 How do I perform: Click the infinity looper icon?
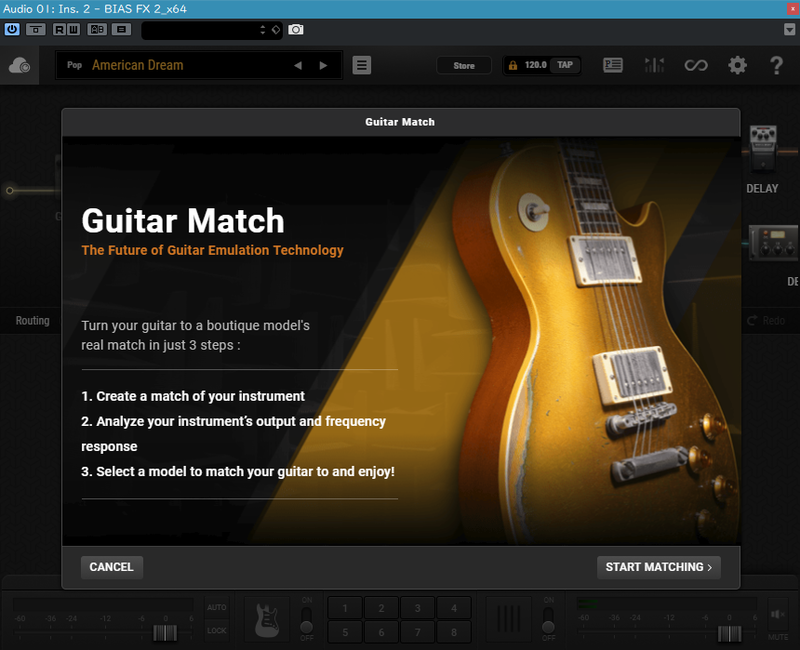click(x=696, y=65)
